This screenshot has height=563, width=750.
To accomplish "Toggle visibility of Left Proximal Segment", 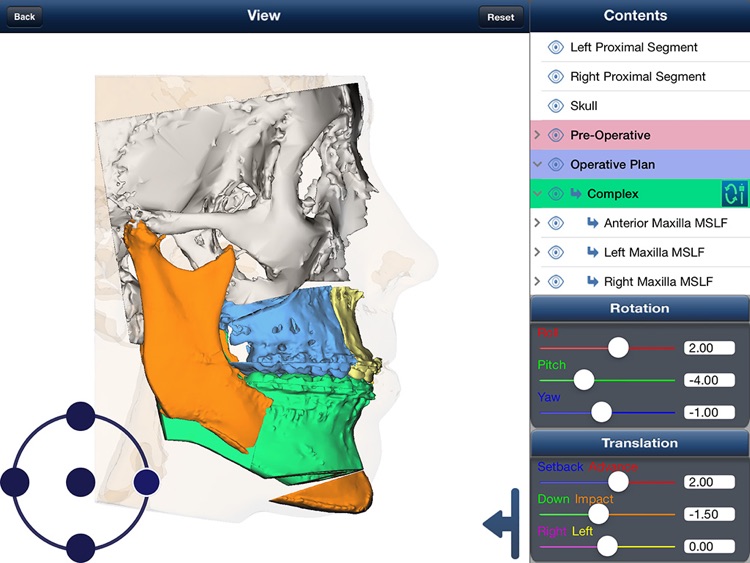I will point(555,47).
